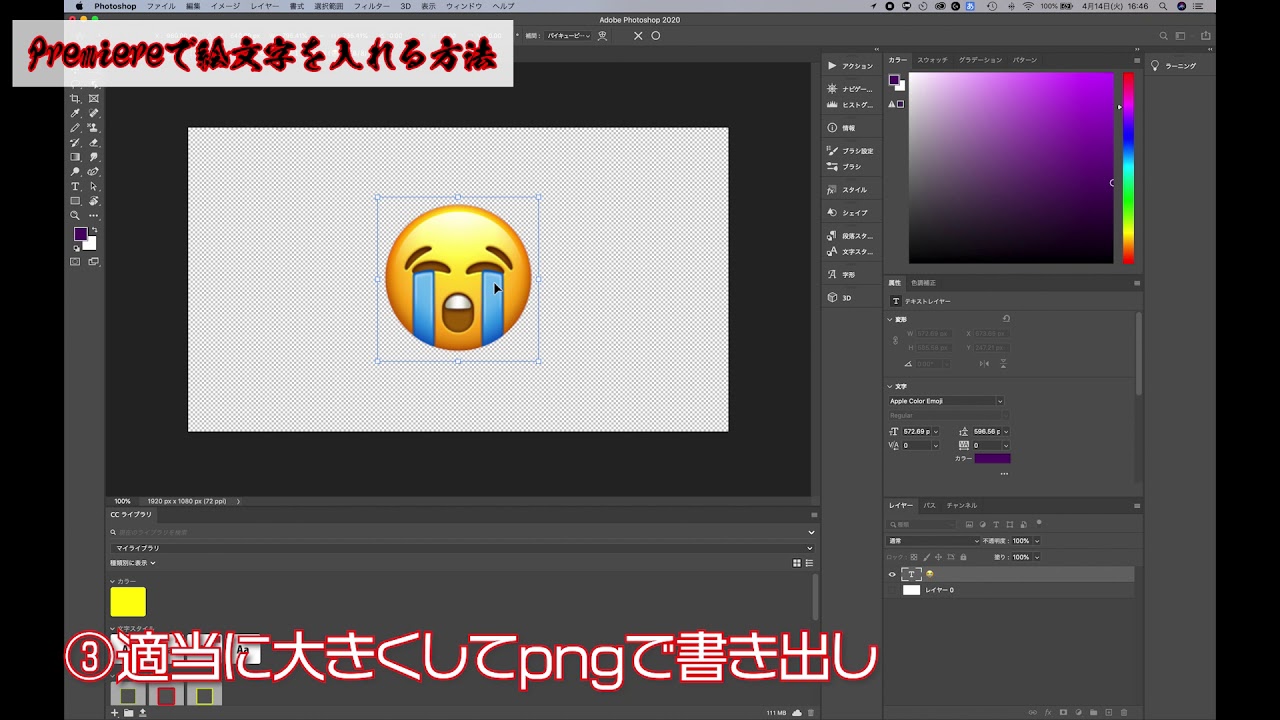
Task: Open the マイライブラリ library dropdown
Action: click(x=462, y=548)
